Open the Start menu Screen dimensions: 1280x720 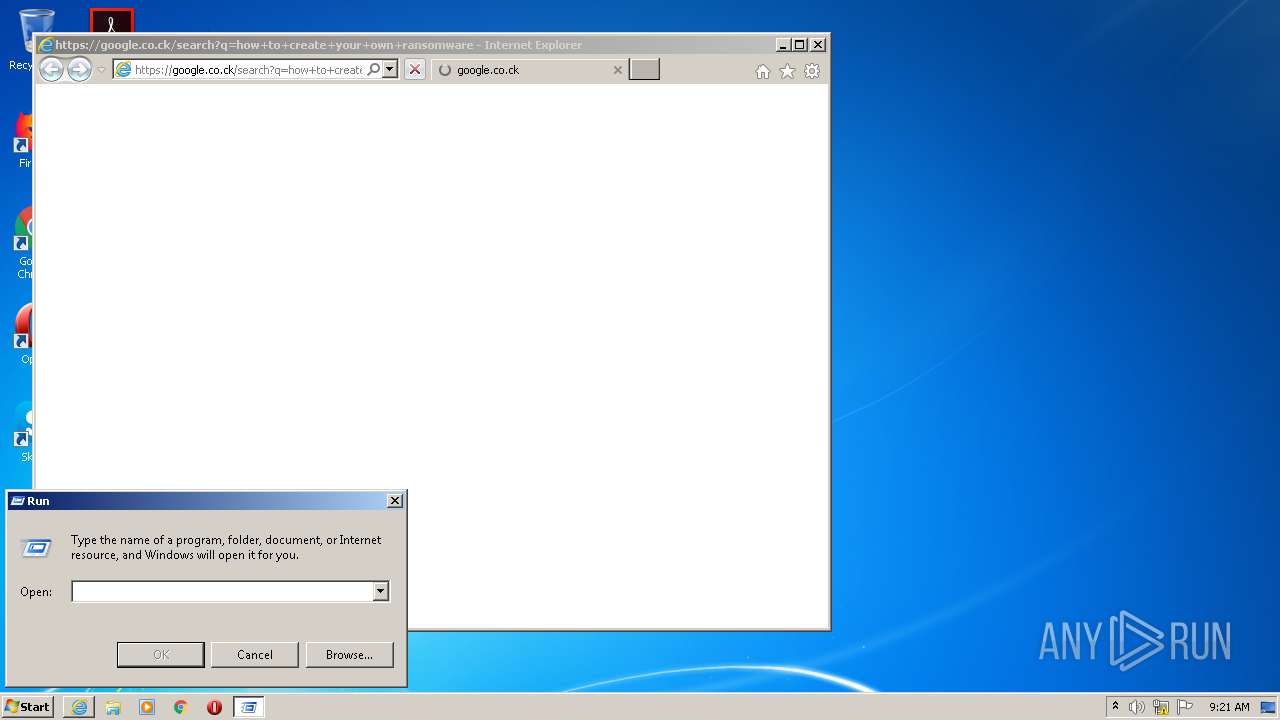[x=27, y=707]
